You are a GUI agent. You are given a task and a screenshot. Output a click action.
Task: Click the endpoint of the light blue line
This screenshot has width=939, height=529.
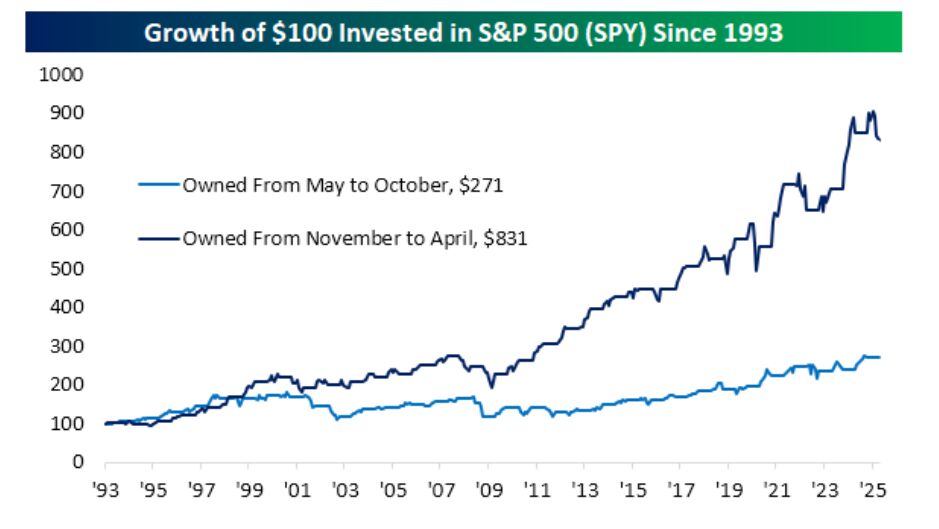[879, 357]
